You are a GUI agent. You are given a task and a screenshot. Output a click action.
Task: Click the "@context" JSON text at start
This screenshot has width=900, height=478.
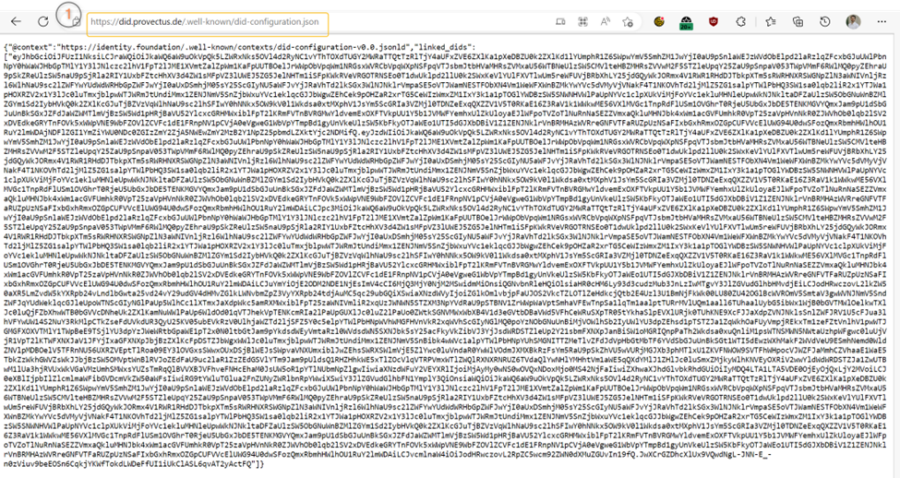[32, 47]
